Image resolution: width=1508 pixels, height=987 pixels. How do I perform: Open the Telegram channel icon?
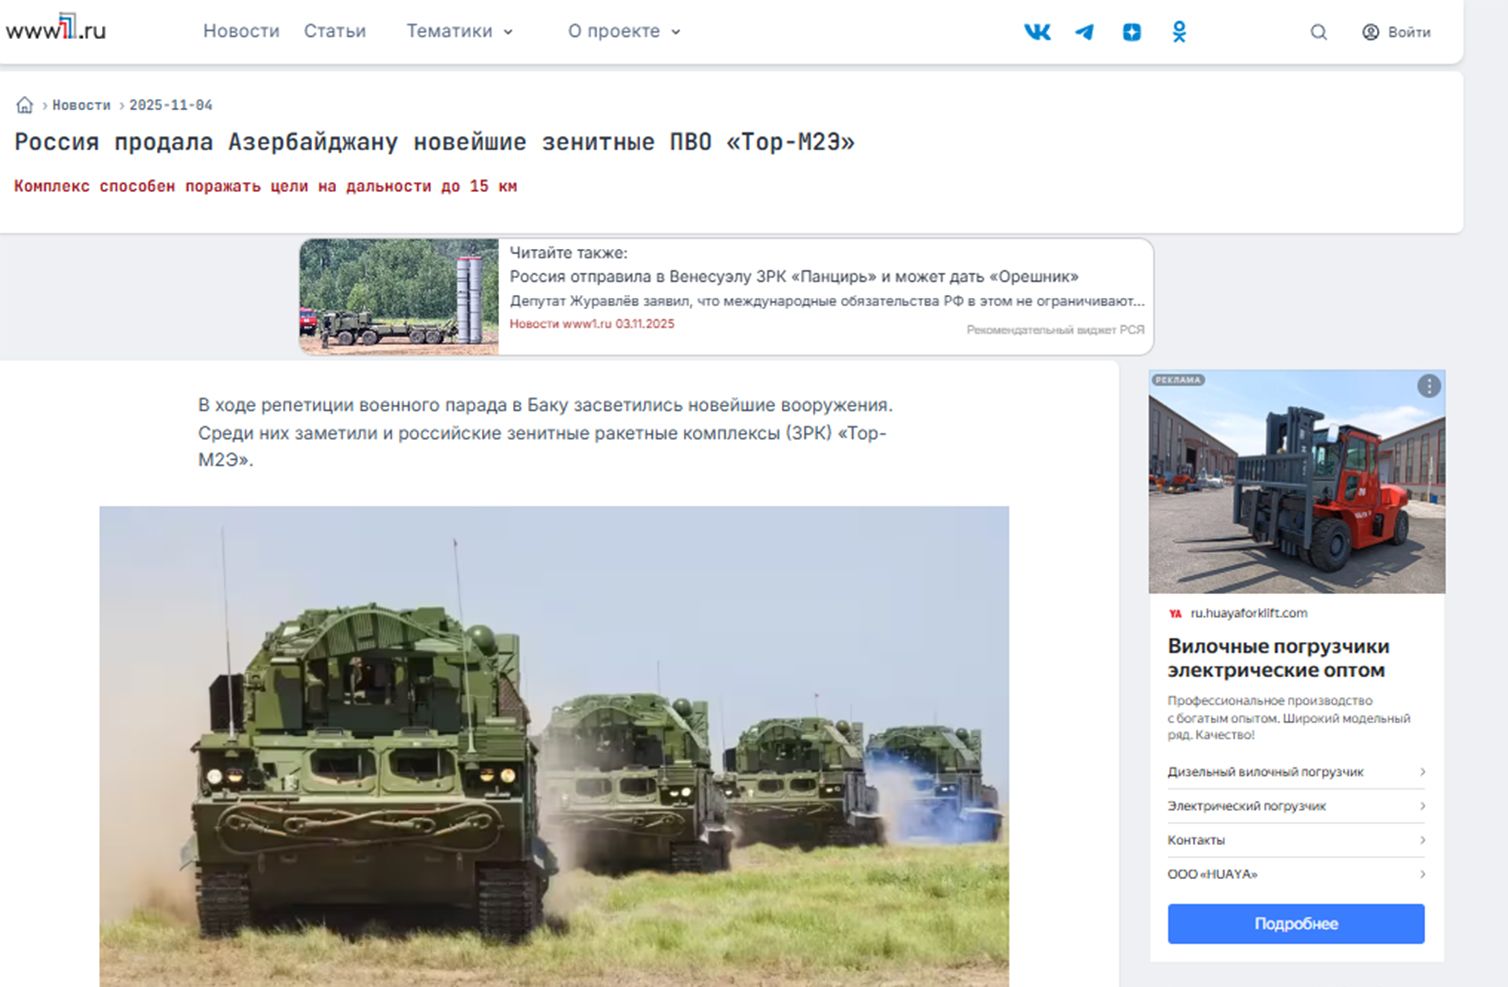click(1084, 32)
